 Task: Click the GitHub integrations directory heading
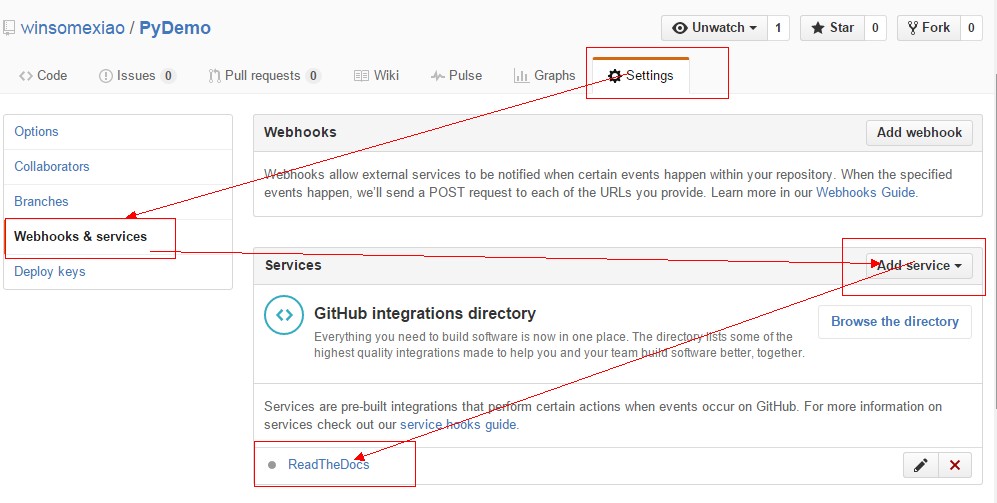coord(425,314)
